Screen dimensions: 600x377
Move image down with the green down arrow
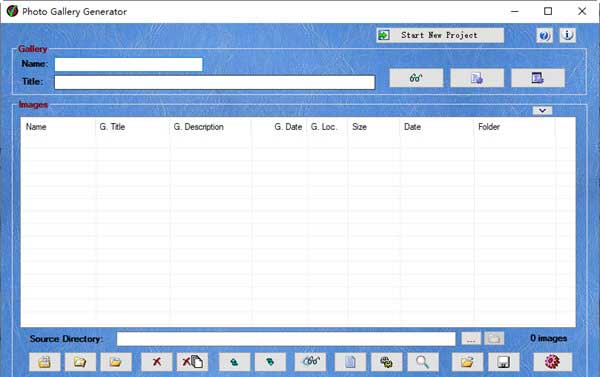(x=270, y=362)
